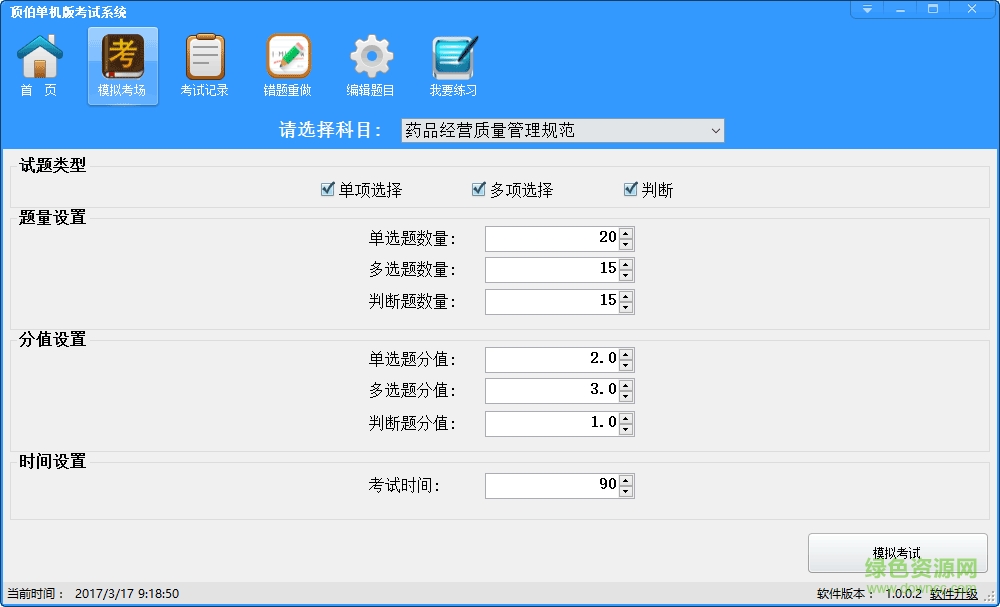
Task: Increase 判断题数量 with up arrow
Action: tap(626, 296)
